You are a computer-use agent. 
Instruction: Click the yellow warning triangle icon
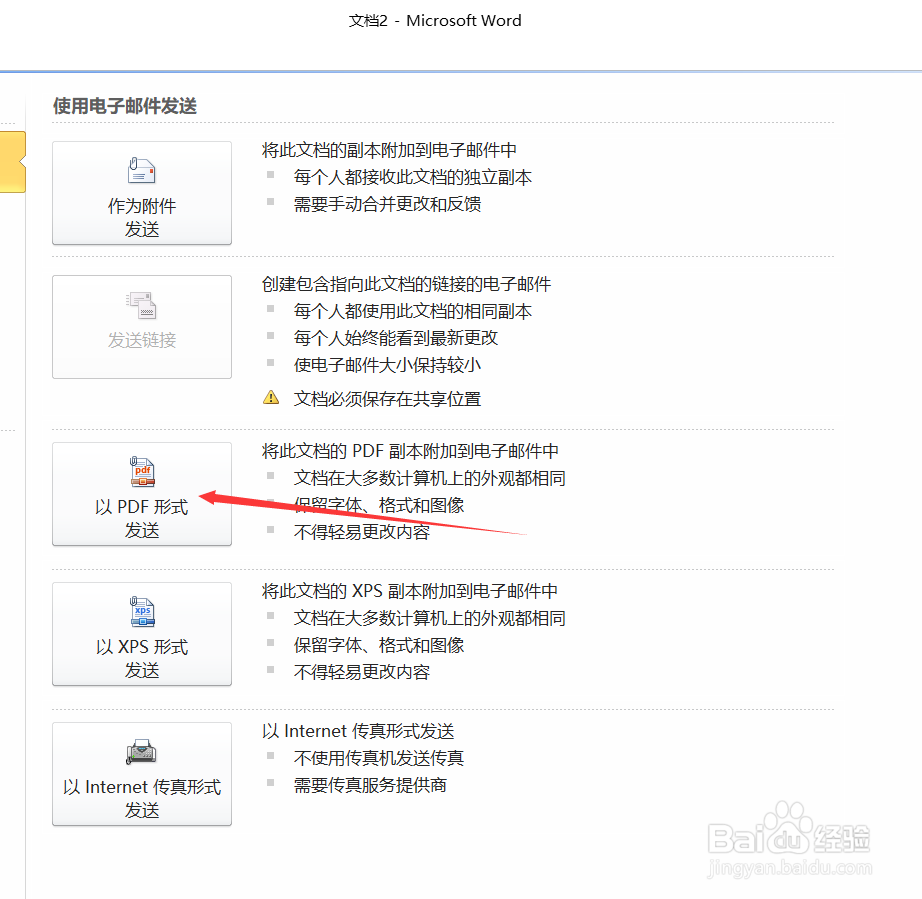click(271, 397)
